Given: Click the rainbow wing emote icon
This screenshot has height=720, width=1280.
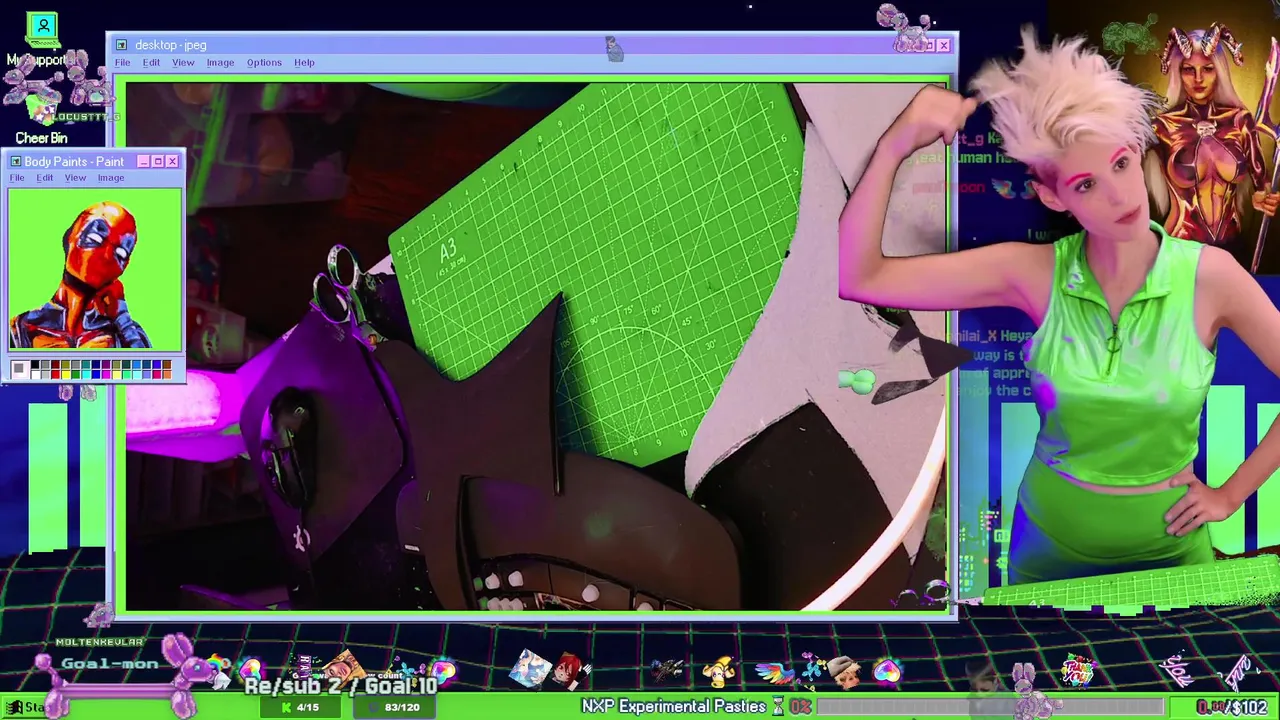Looking at the screenshot, I should pyautogui.click(x=774, y=674).
